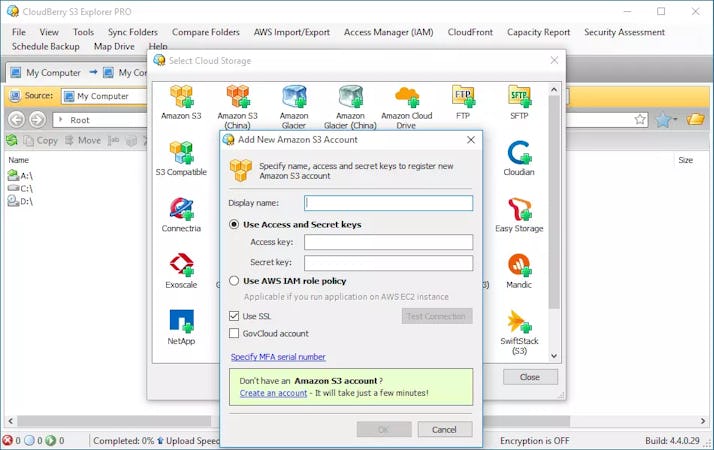Click the storage list scroll up arrow
The height and width of the screenshot is (450, 714).
[554, 89]
